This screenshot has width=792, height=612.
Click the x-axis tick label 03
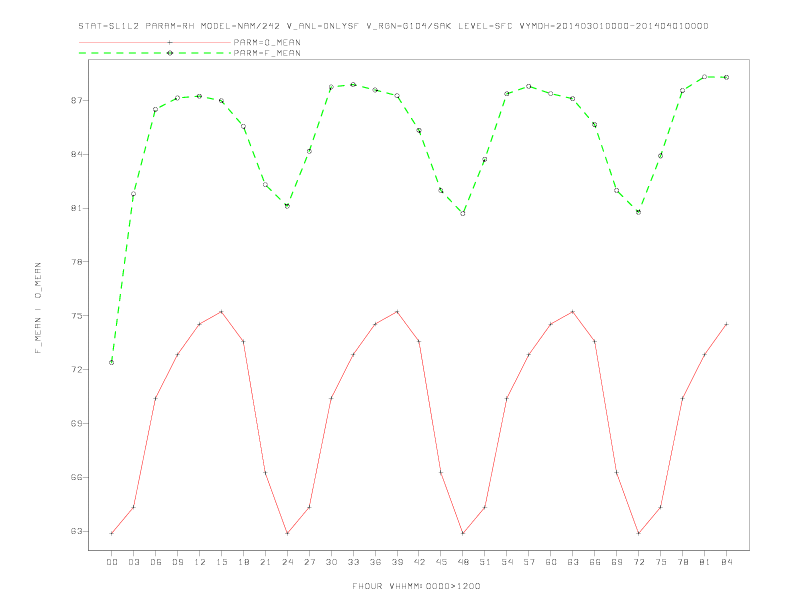point(133,562)
